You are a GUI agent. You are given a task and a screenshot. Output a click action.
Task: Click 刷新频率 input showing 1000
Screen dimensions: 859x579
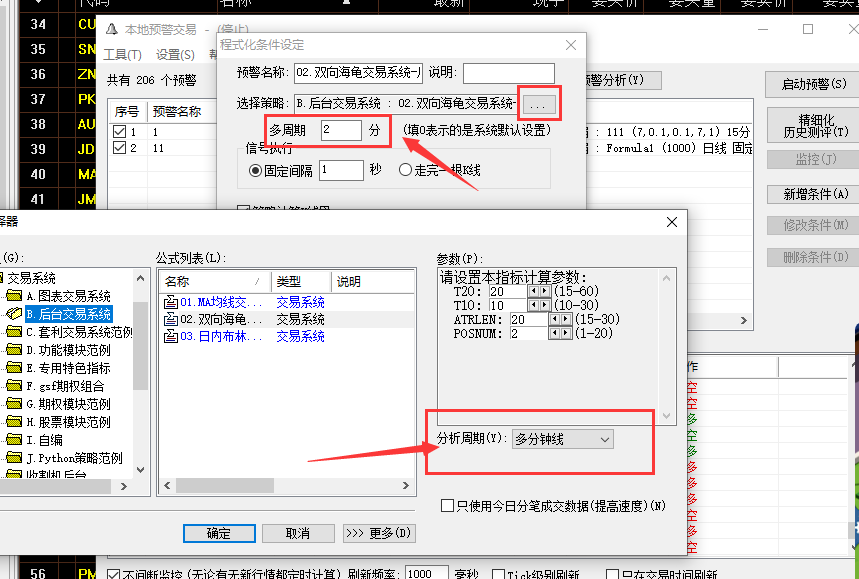[427, 573]
